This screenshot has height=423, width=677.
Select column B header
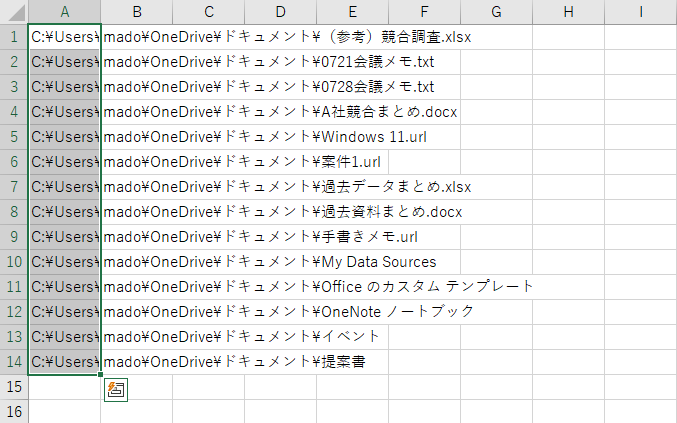pyautogui.click(x=137, y=12)
